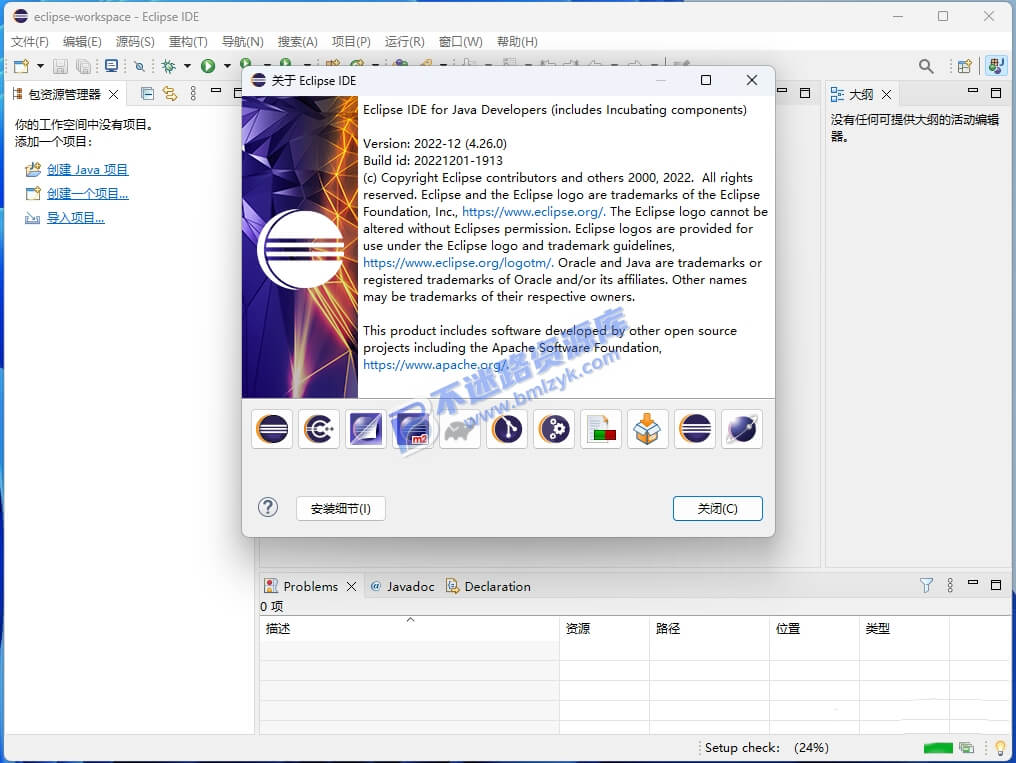Minimize the Package Explorer view

(216, 91)
